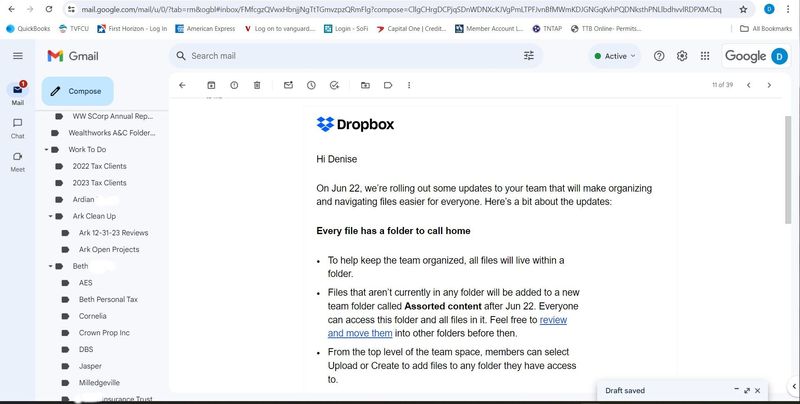
Task: Open search filter options icon
Action: pos(529,56)
